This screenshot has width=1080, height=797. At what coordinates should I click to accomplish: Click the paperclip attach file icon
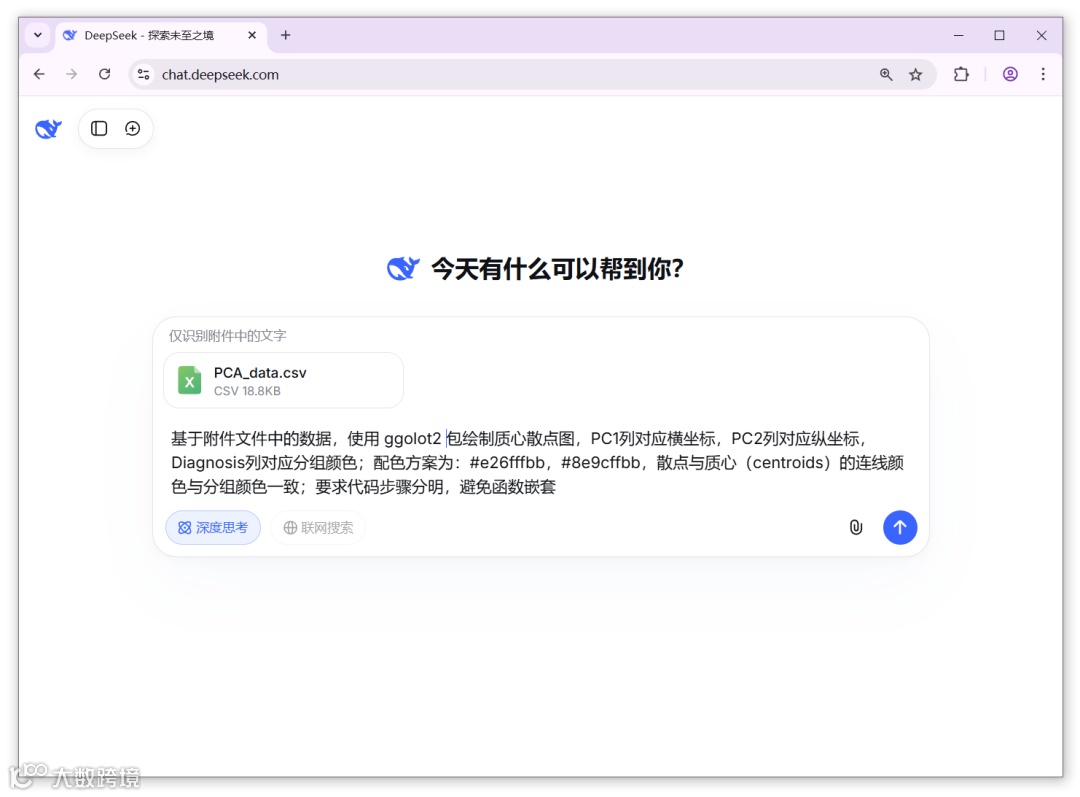(x=855, y=528)
